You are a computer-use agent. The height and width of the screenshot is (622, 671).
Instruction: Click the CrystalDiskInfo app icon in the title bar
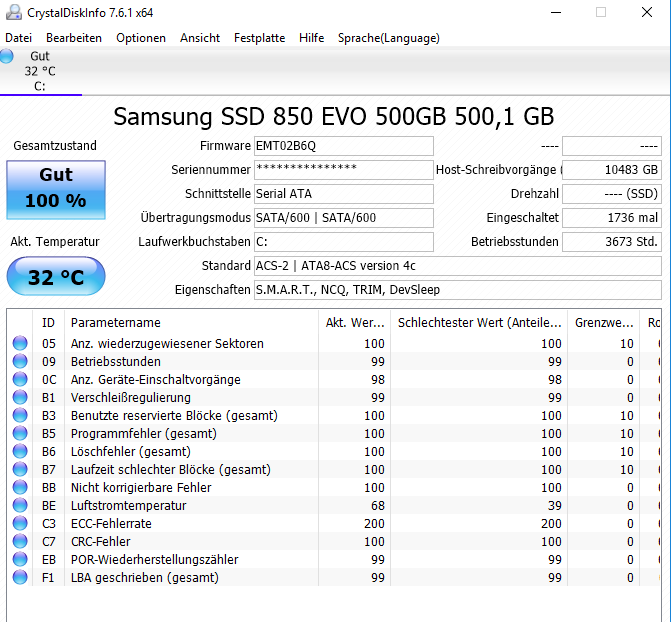(14, 12)
